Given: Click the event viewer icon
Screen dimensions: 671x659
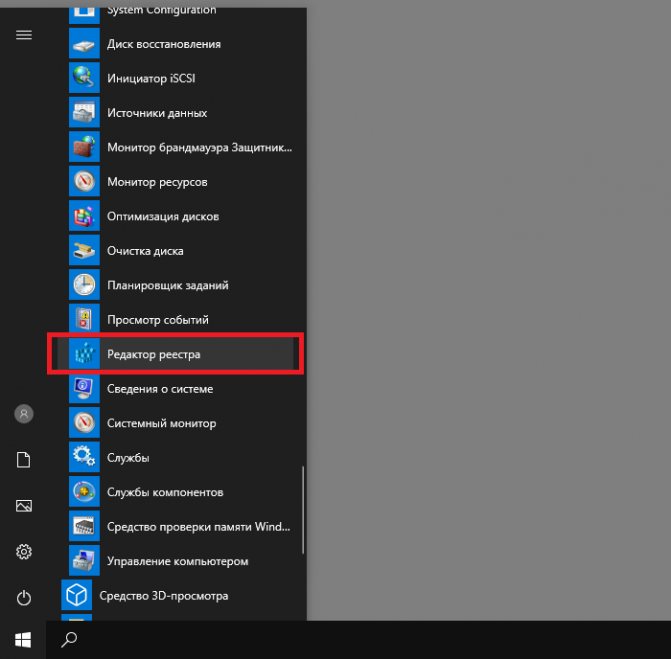Looking at the screenshot, I should tap(84, 319).
